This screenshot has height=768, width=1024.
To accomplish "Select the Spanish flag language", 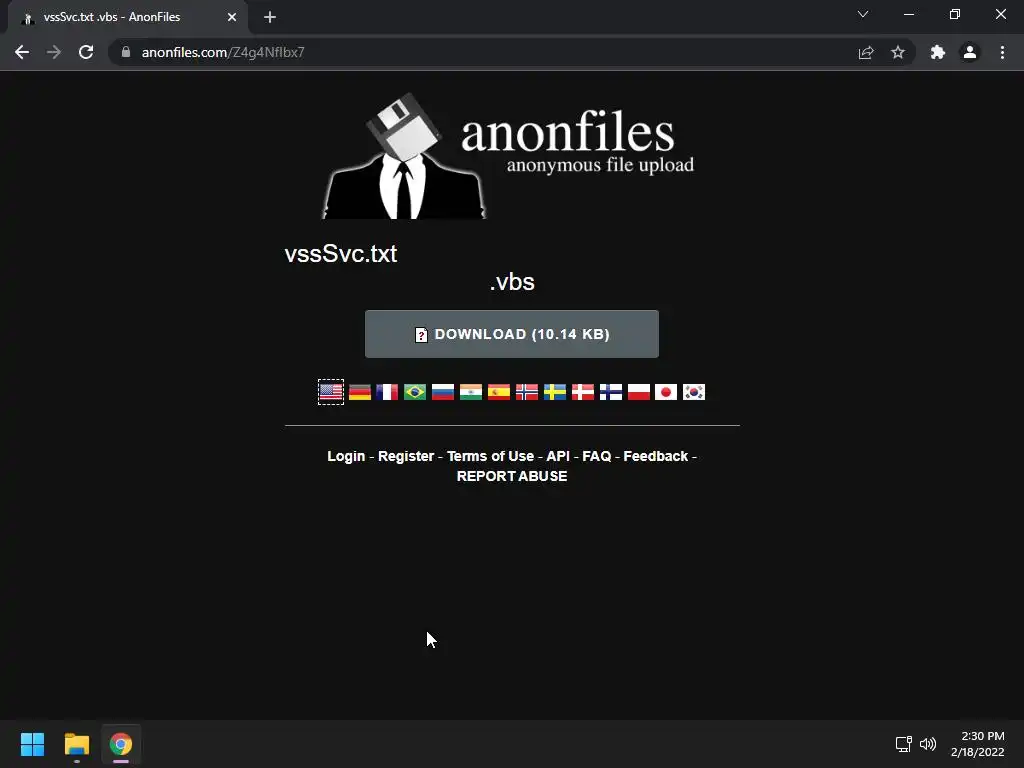I will (x=499, y=392).
